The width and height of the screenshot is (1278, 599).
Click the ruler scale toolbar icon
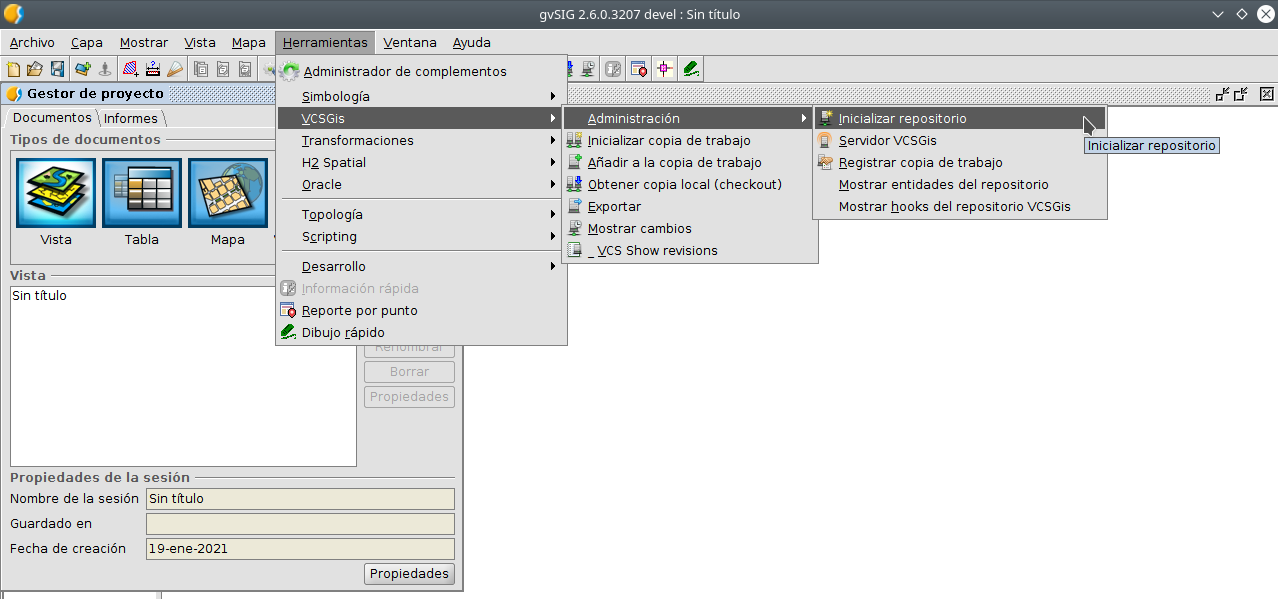pos(153,69)
